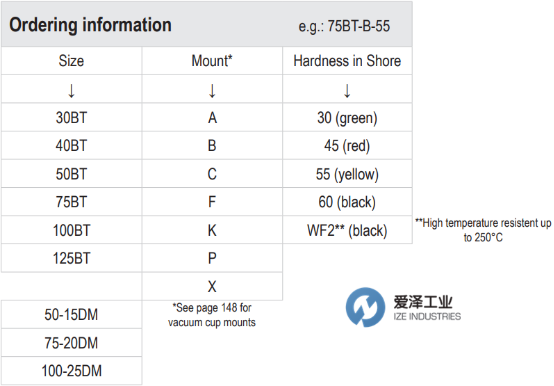This screenshot has width=554, height=386.
Task: Click the down arrow under Size
Action: pyautogui.click(x=71, y=91)
